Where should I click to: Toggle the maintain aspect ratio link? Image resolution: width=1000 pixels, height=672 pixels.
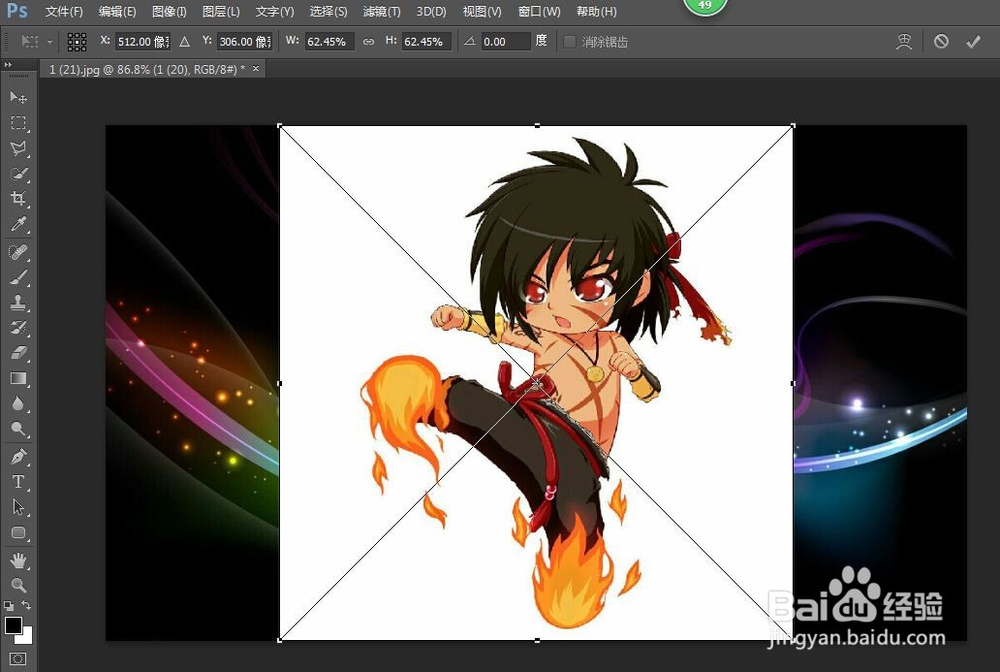tap(369, 42)
